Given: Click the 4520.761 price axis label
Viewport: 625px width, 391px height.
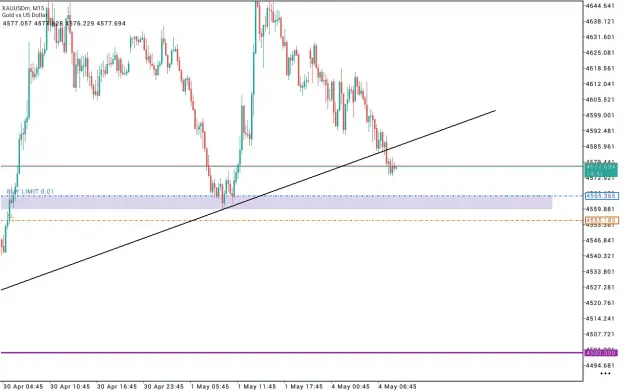Looking at the screenshot, I should coord(600,303).
